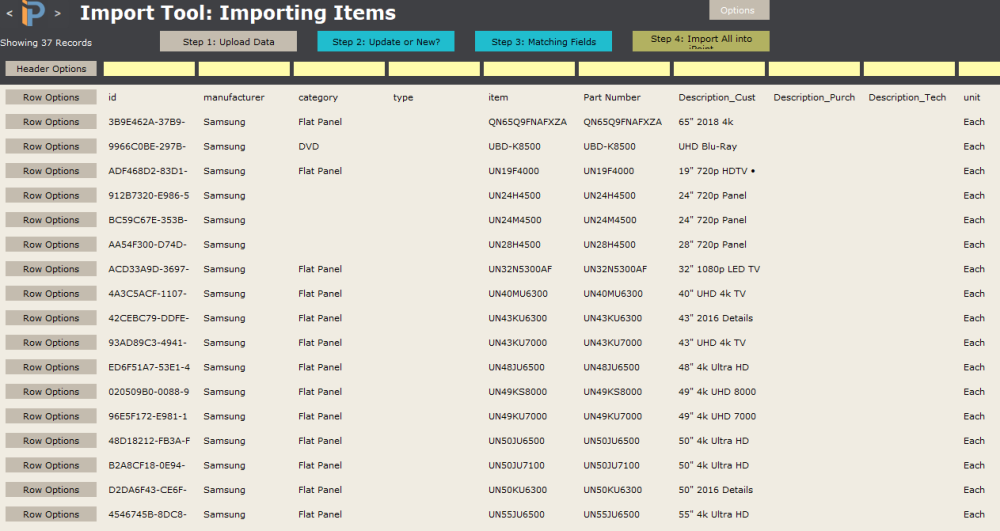
Task: Open the Options button at top
Action: tap(739, 10)
